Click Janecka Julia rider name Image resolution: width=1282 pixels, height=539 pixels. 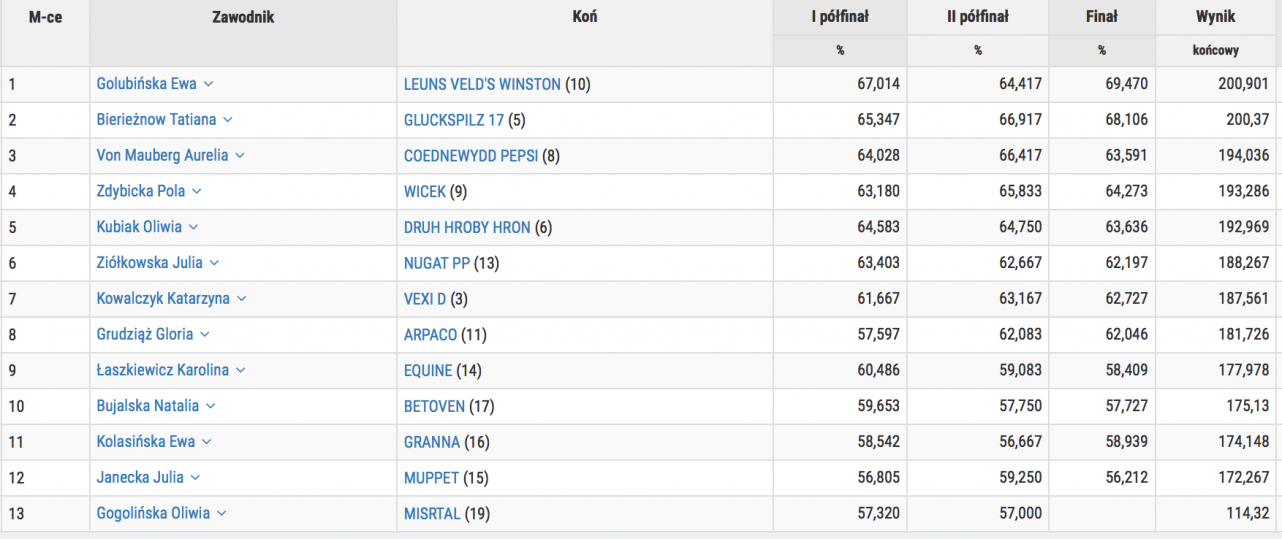click(x=140, y=478)
